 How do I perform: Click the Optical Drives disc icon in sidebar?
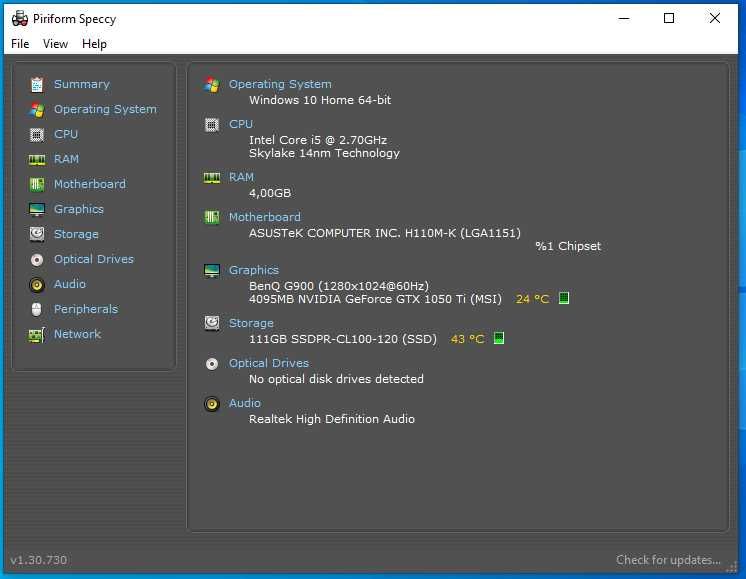[x=37, y=260]
